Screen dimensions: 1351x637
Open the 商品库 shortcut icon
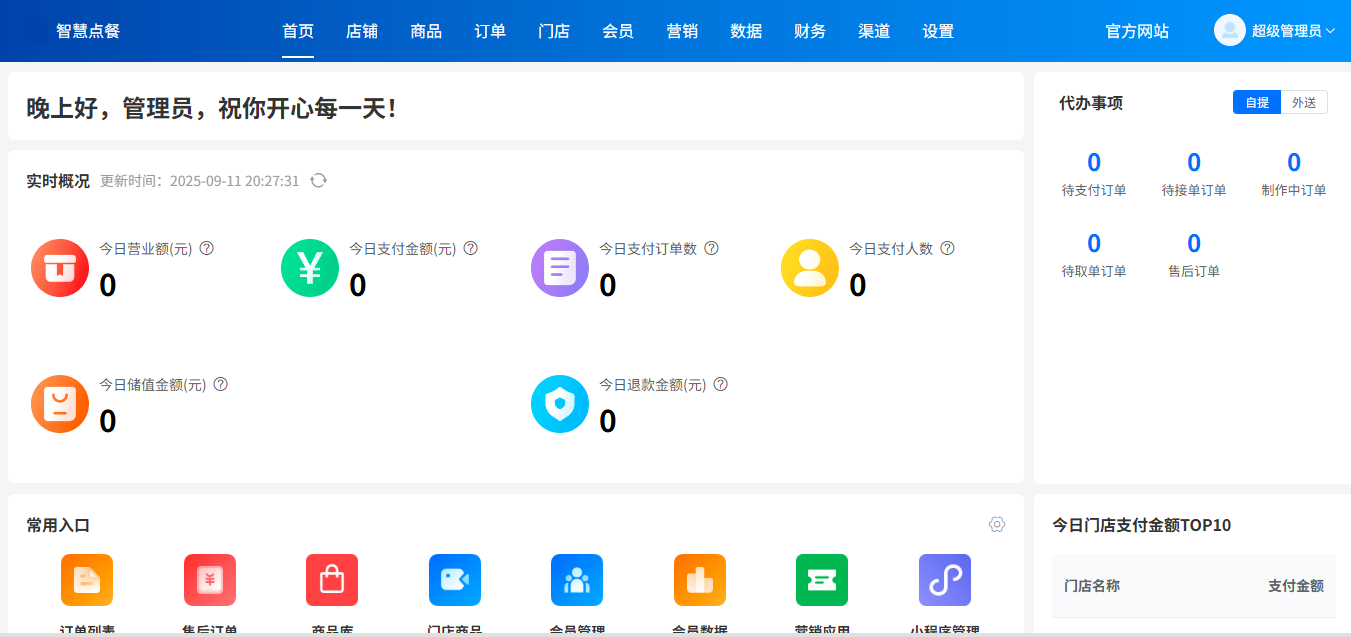tap(332, 580)
